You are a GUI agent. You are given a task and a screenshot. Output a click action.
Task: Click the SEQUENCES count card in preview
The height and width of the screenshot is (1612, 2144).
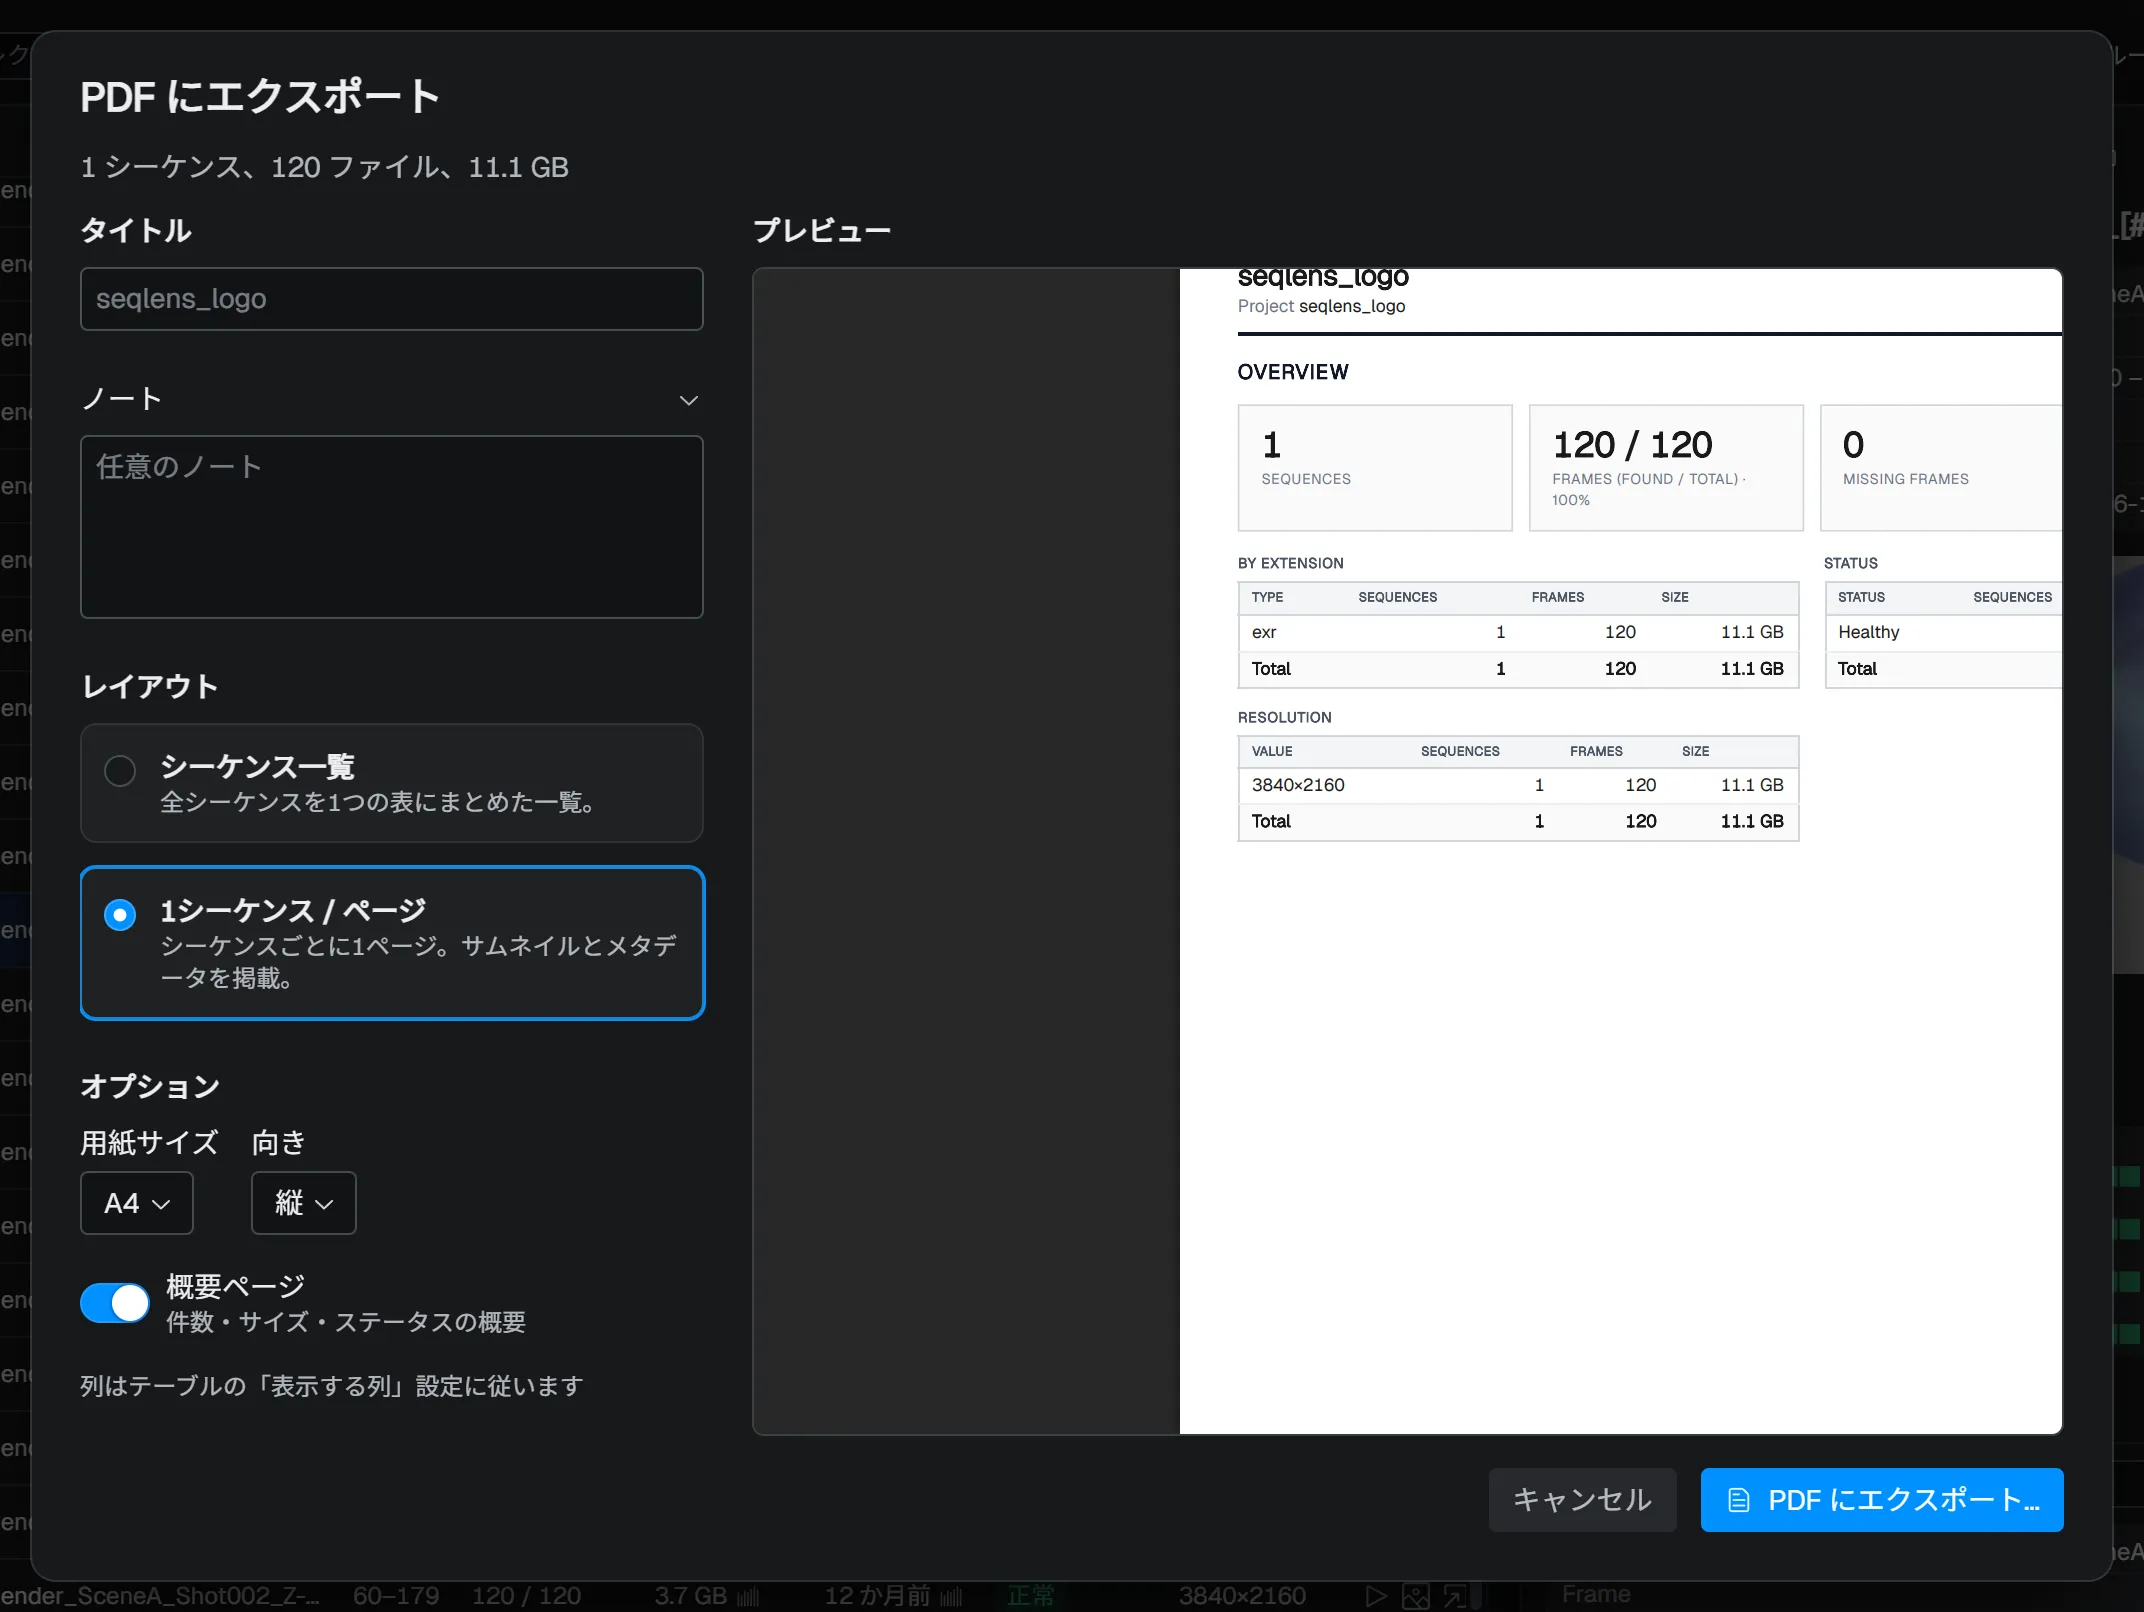coord(1375,468)
